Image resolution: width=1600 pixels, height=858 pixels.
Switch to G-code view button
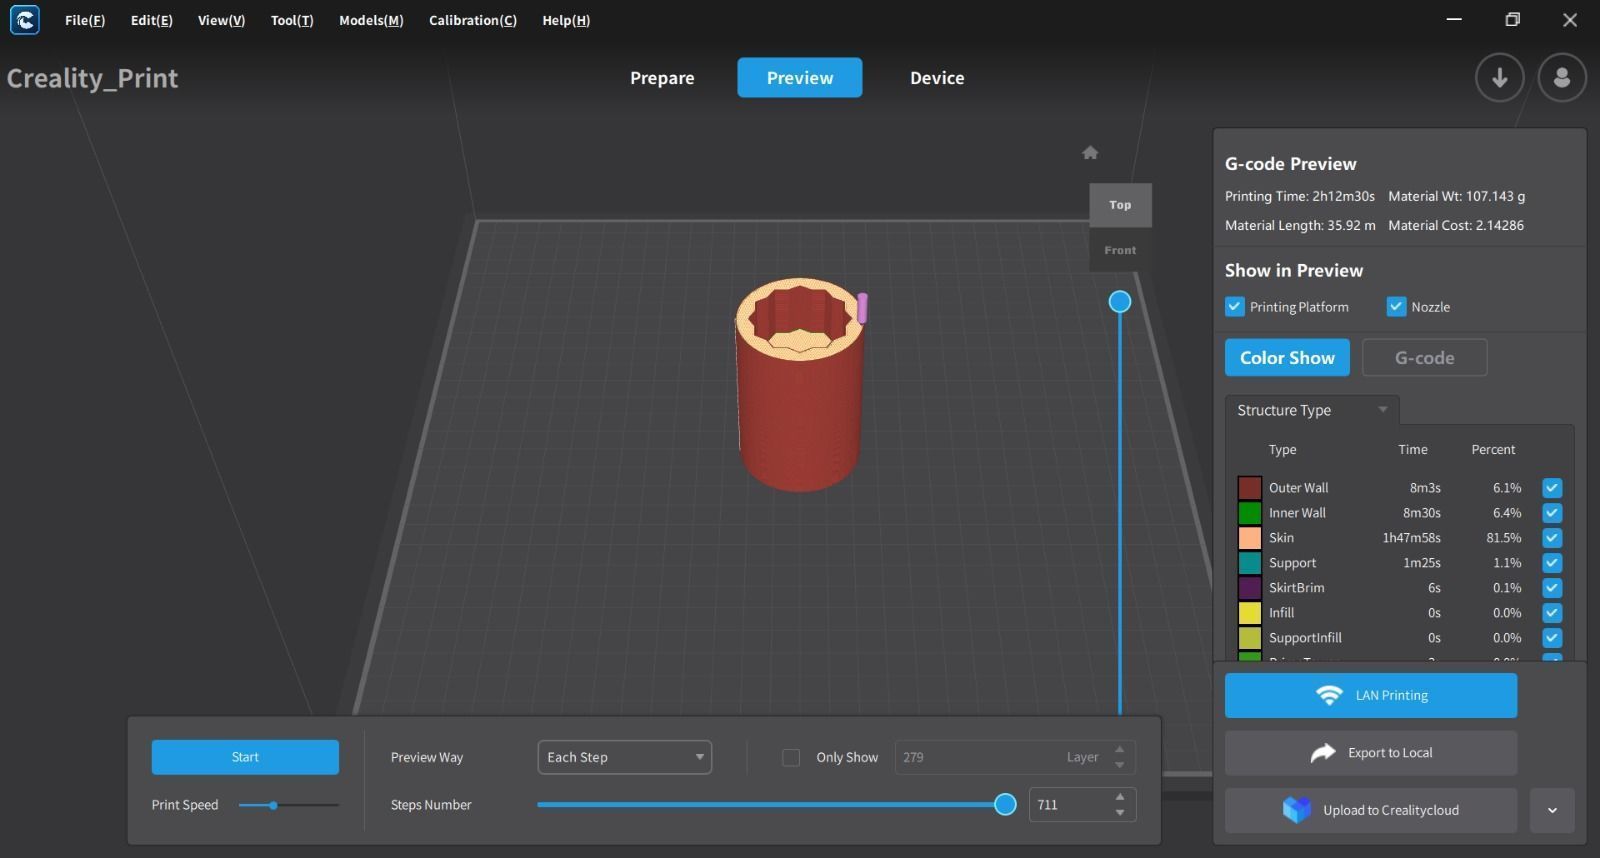1424,358
